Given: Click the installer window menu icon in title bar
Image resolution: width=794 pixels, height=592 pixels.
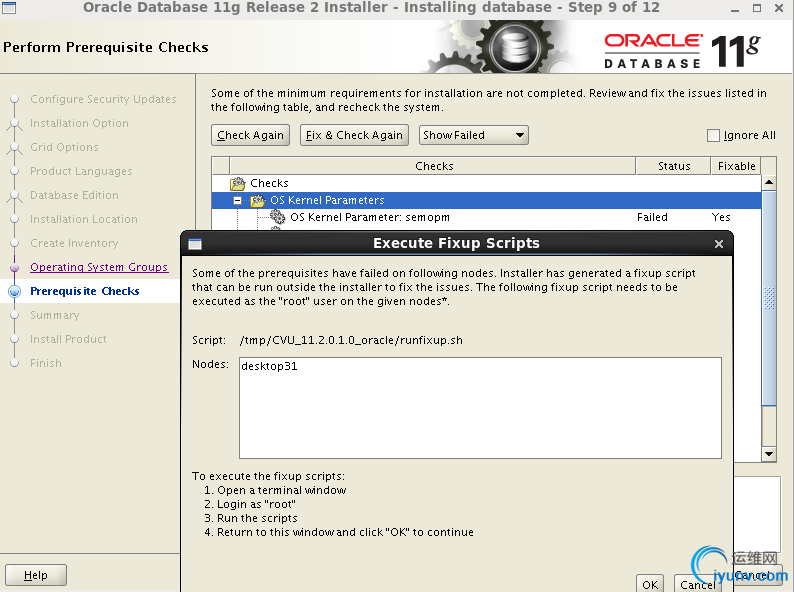Looking at the screenshot, I should [9, 7].
